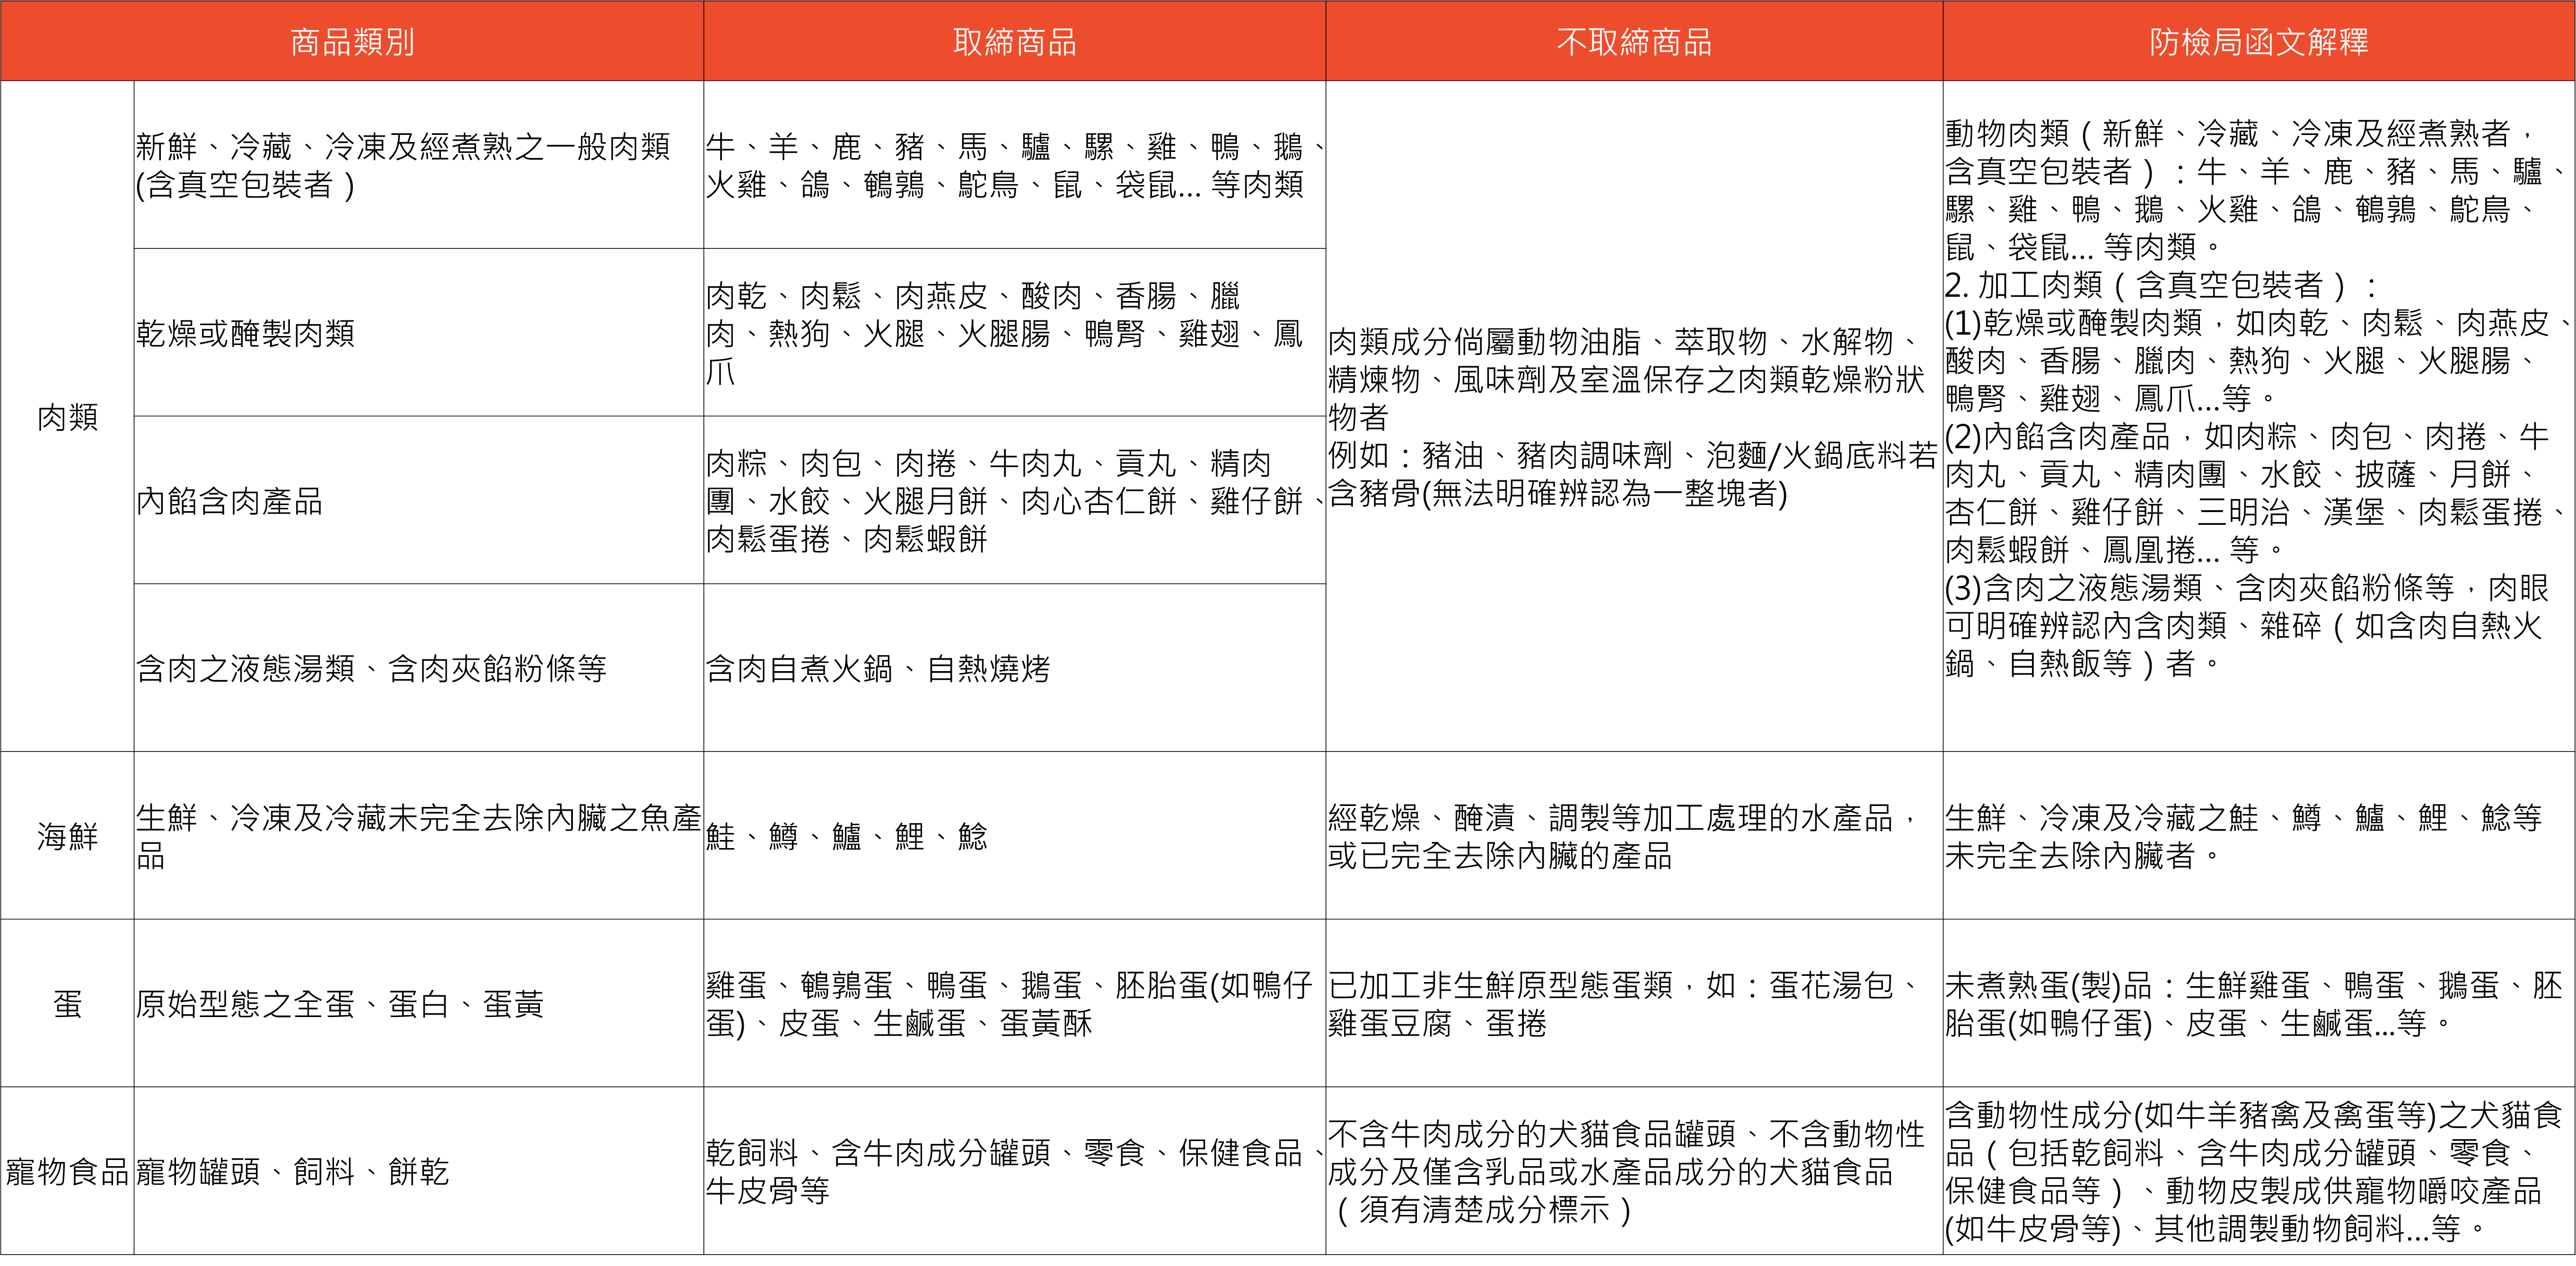Click the cell starting with 肉乾、肉鬆、肉燕皮
The height and width of the screenshot is (1266, 2576).
coord(1015,332)
